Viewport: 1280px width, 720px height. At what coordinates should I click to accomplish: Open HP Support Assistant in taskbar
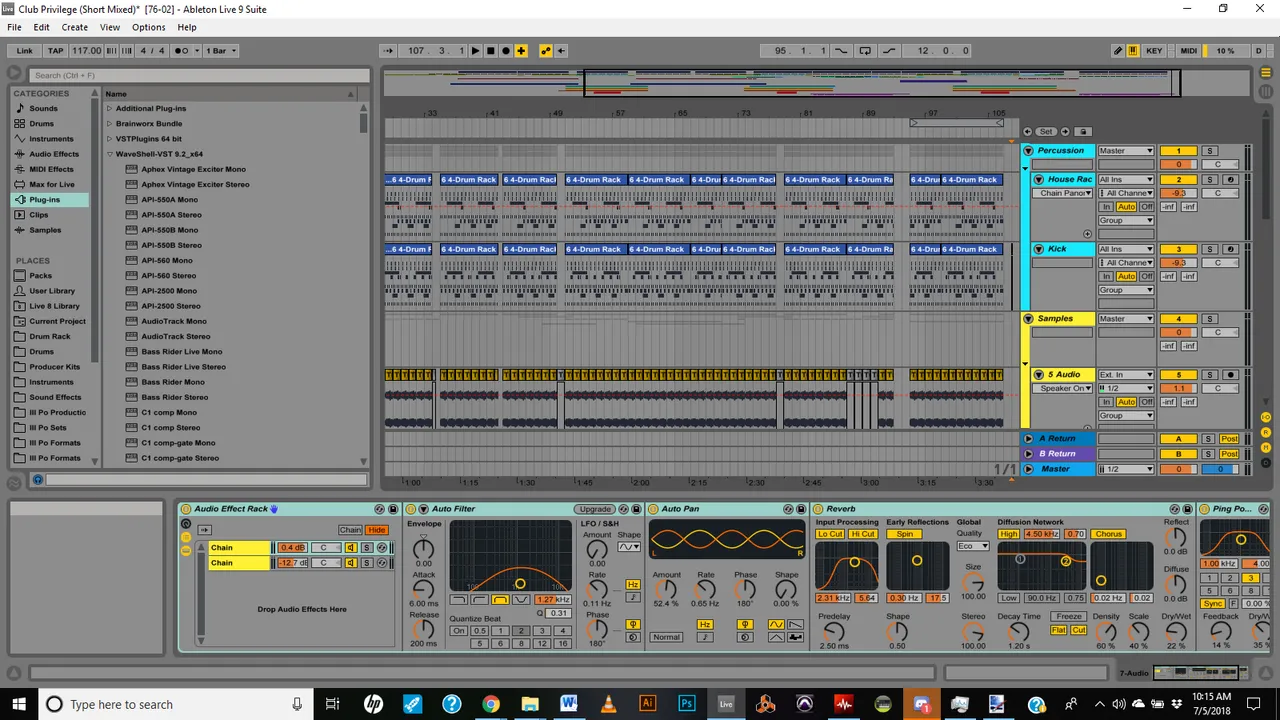(451, 704)
